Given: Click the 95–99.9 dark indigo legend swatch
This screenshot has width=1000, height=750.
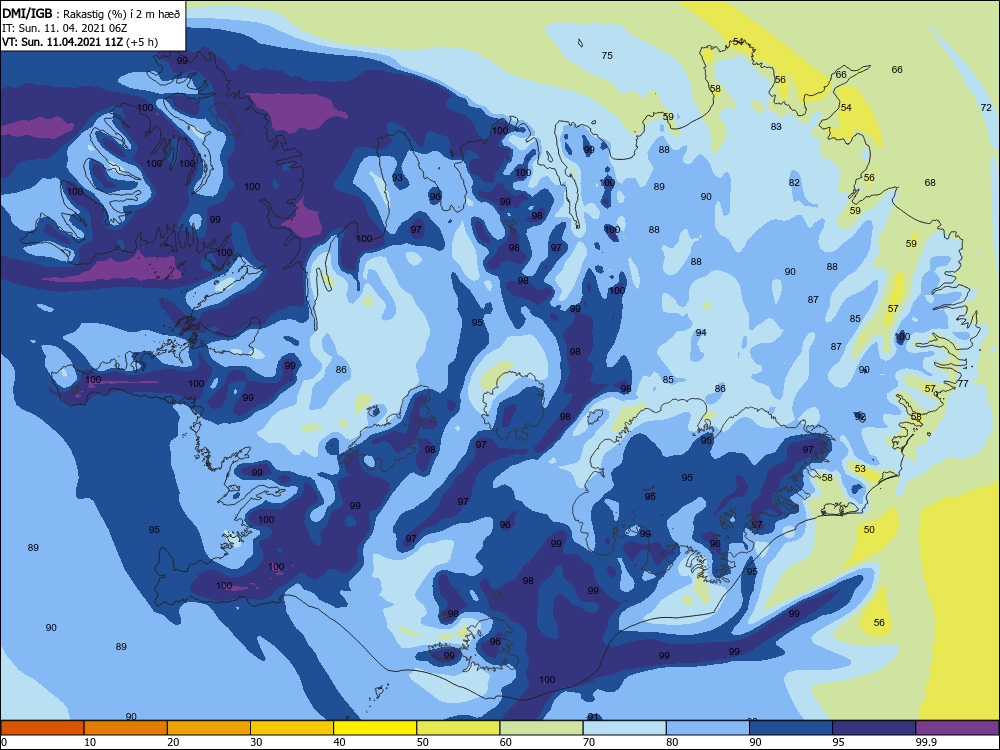Looking at the screenshot, I should (x=874, y=728).
